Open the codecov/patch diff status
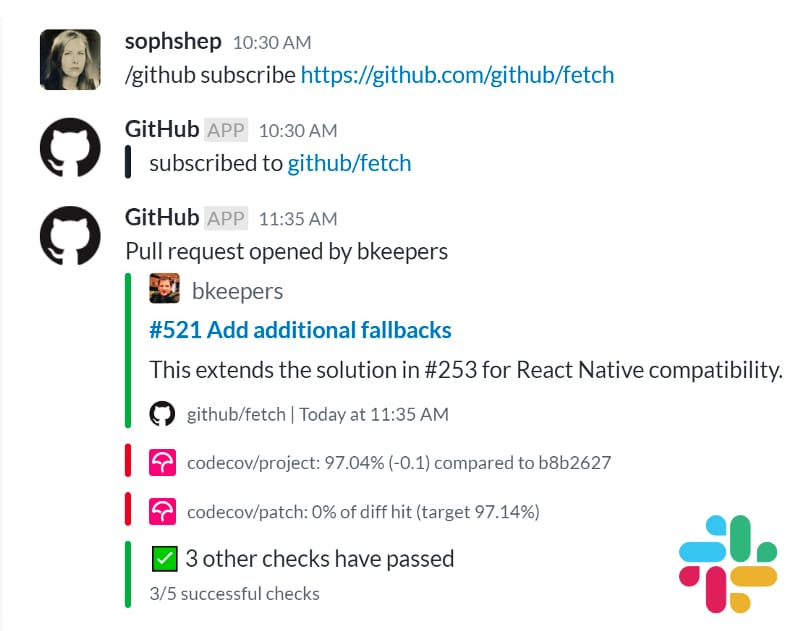Viewport: 800px width, 631px height. tap(363, 512)
